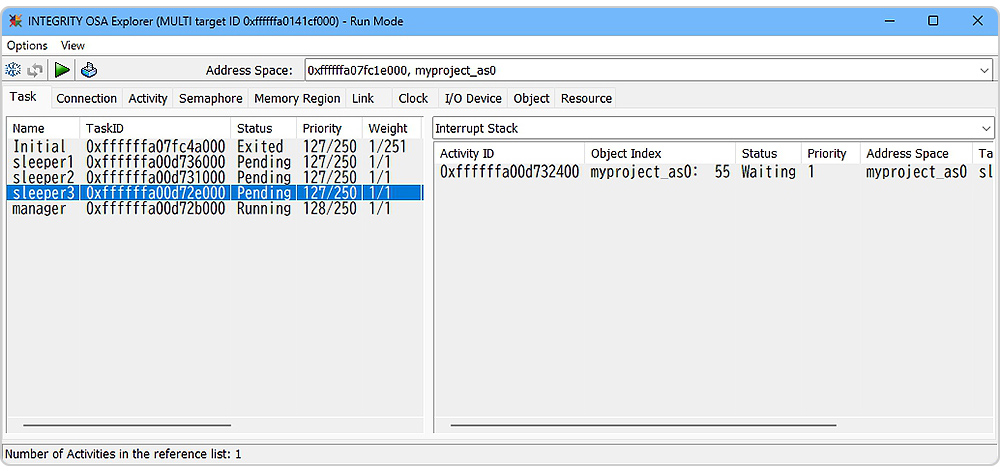Screen dimensions: 1000x471
Task: Select the manager task row
Action: click(215, 208)
